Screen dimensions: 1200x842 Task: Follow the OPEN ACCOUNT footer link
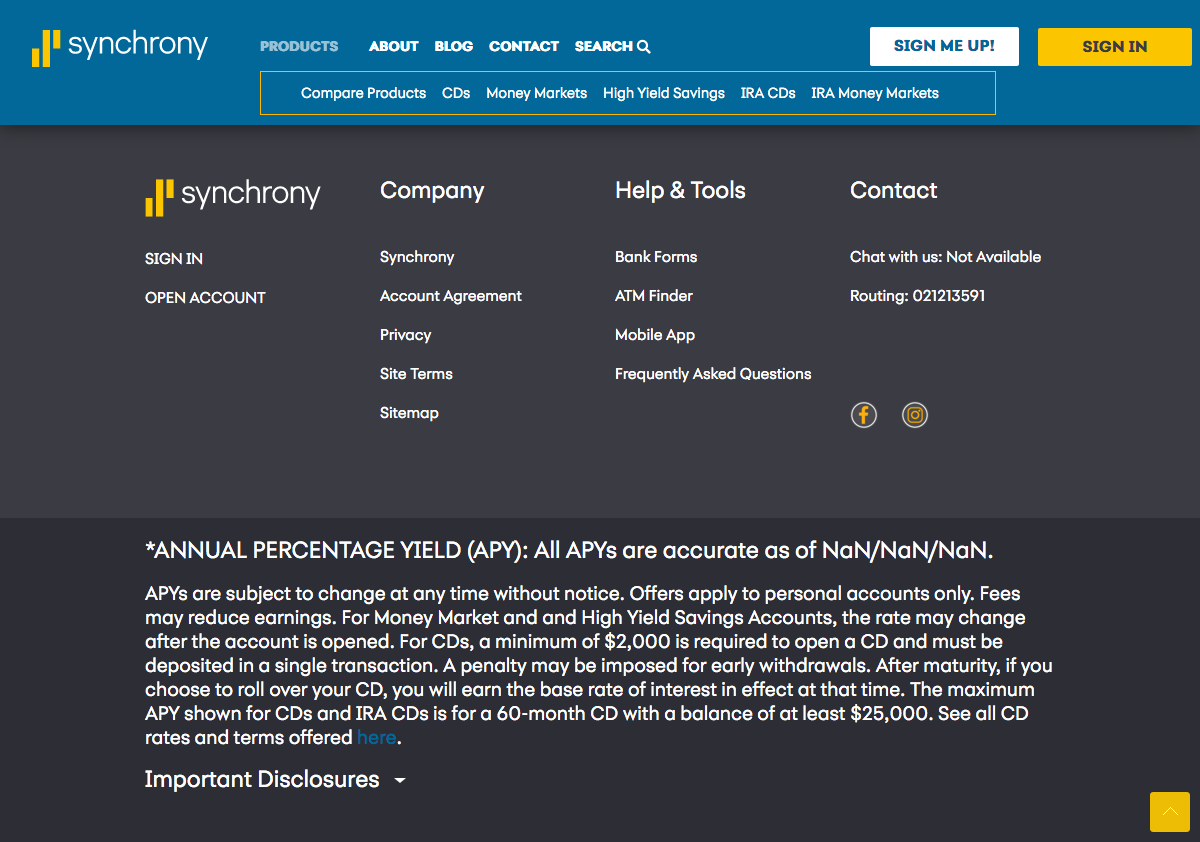tap(205, 297)
